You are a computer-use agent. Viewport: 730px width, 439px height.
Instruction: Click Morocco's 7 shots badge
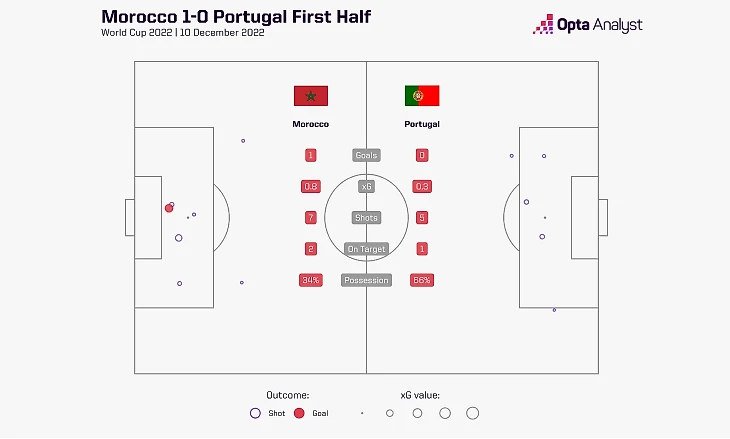click(310, 217)
